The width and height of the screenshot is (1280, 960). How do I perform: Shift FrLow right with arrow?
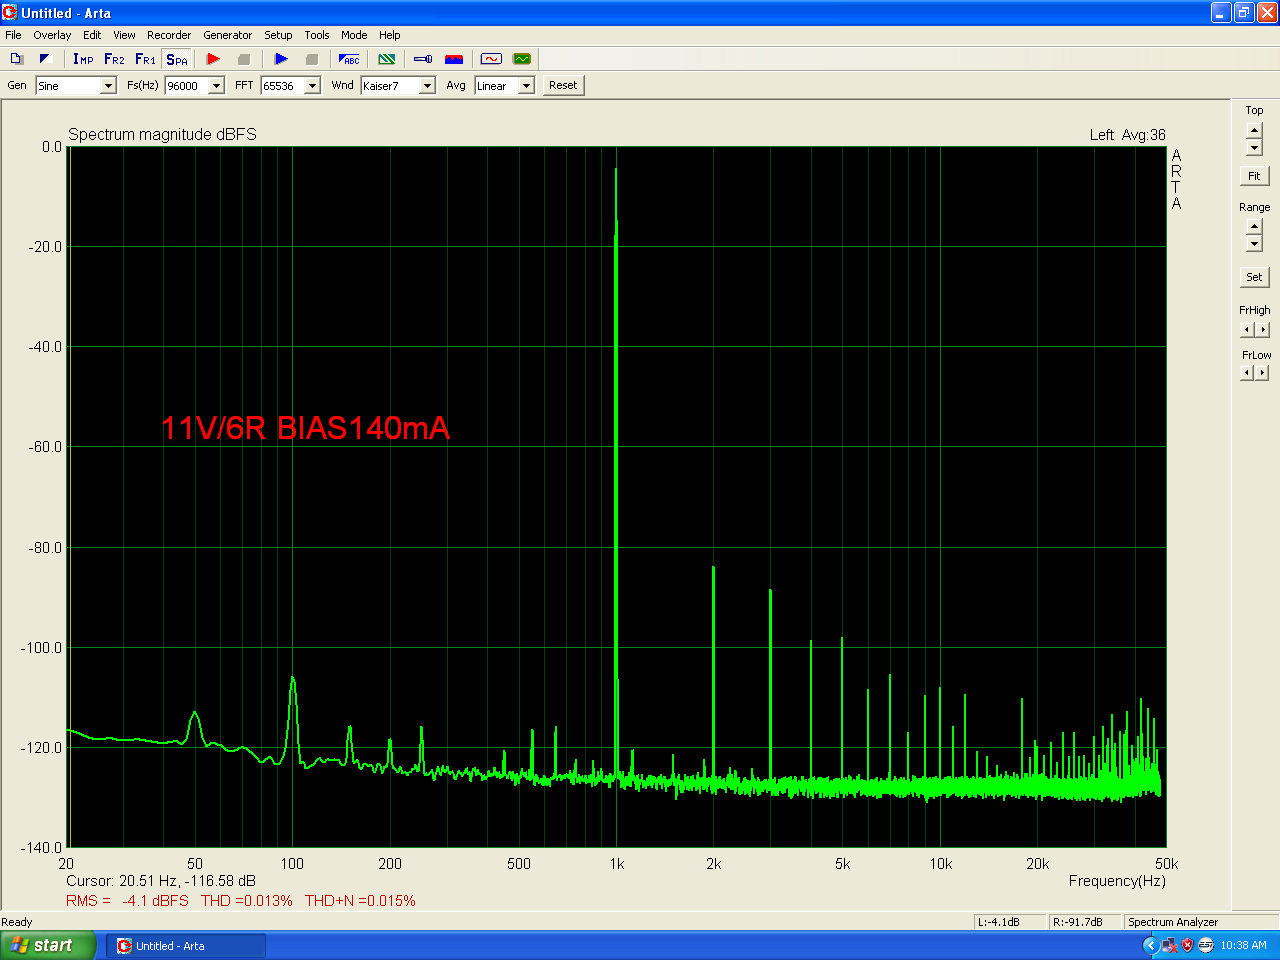(1263, 373)
